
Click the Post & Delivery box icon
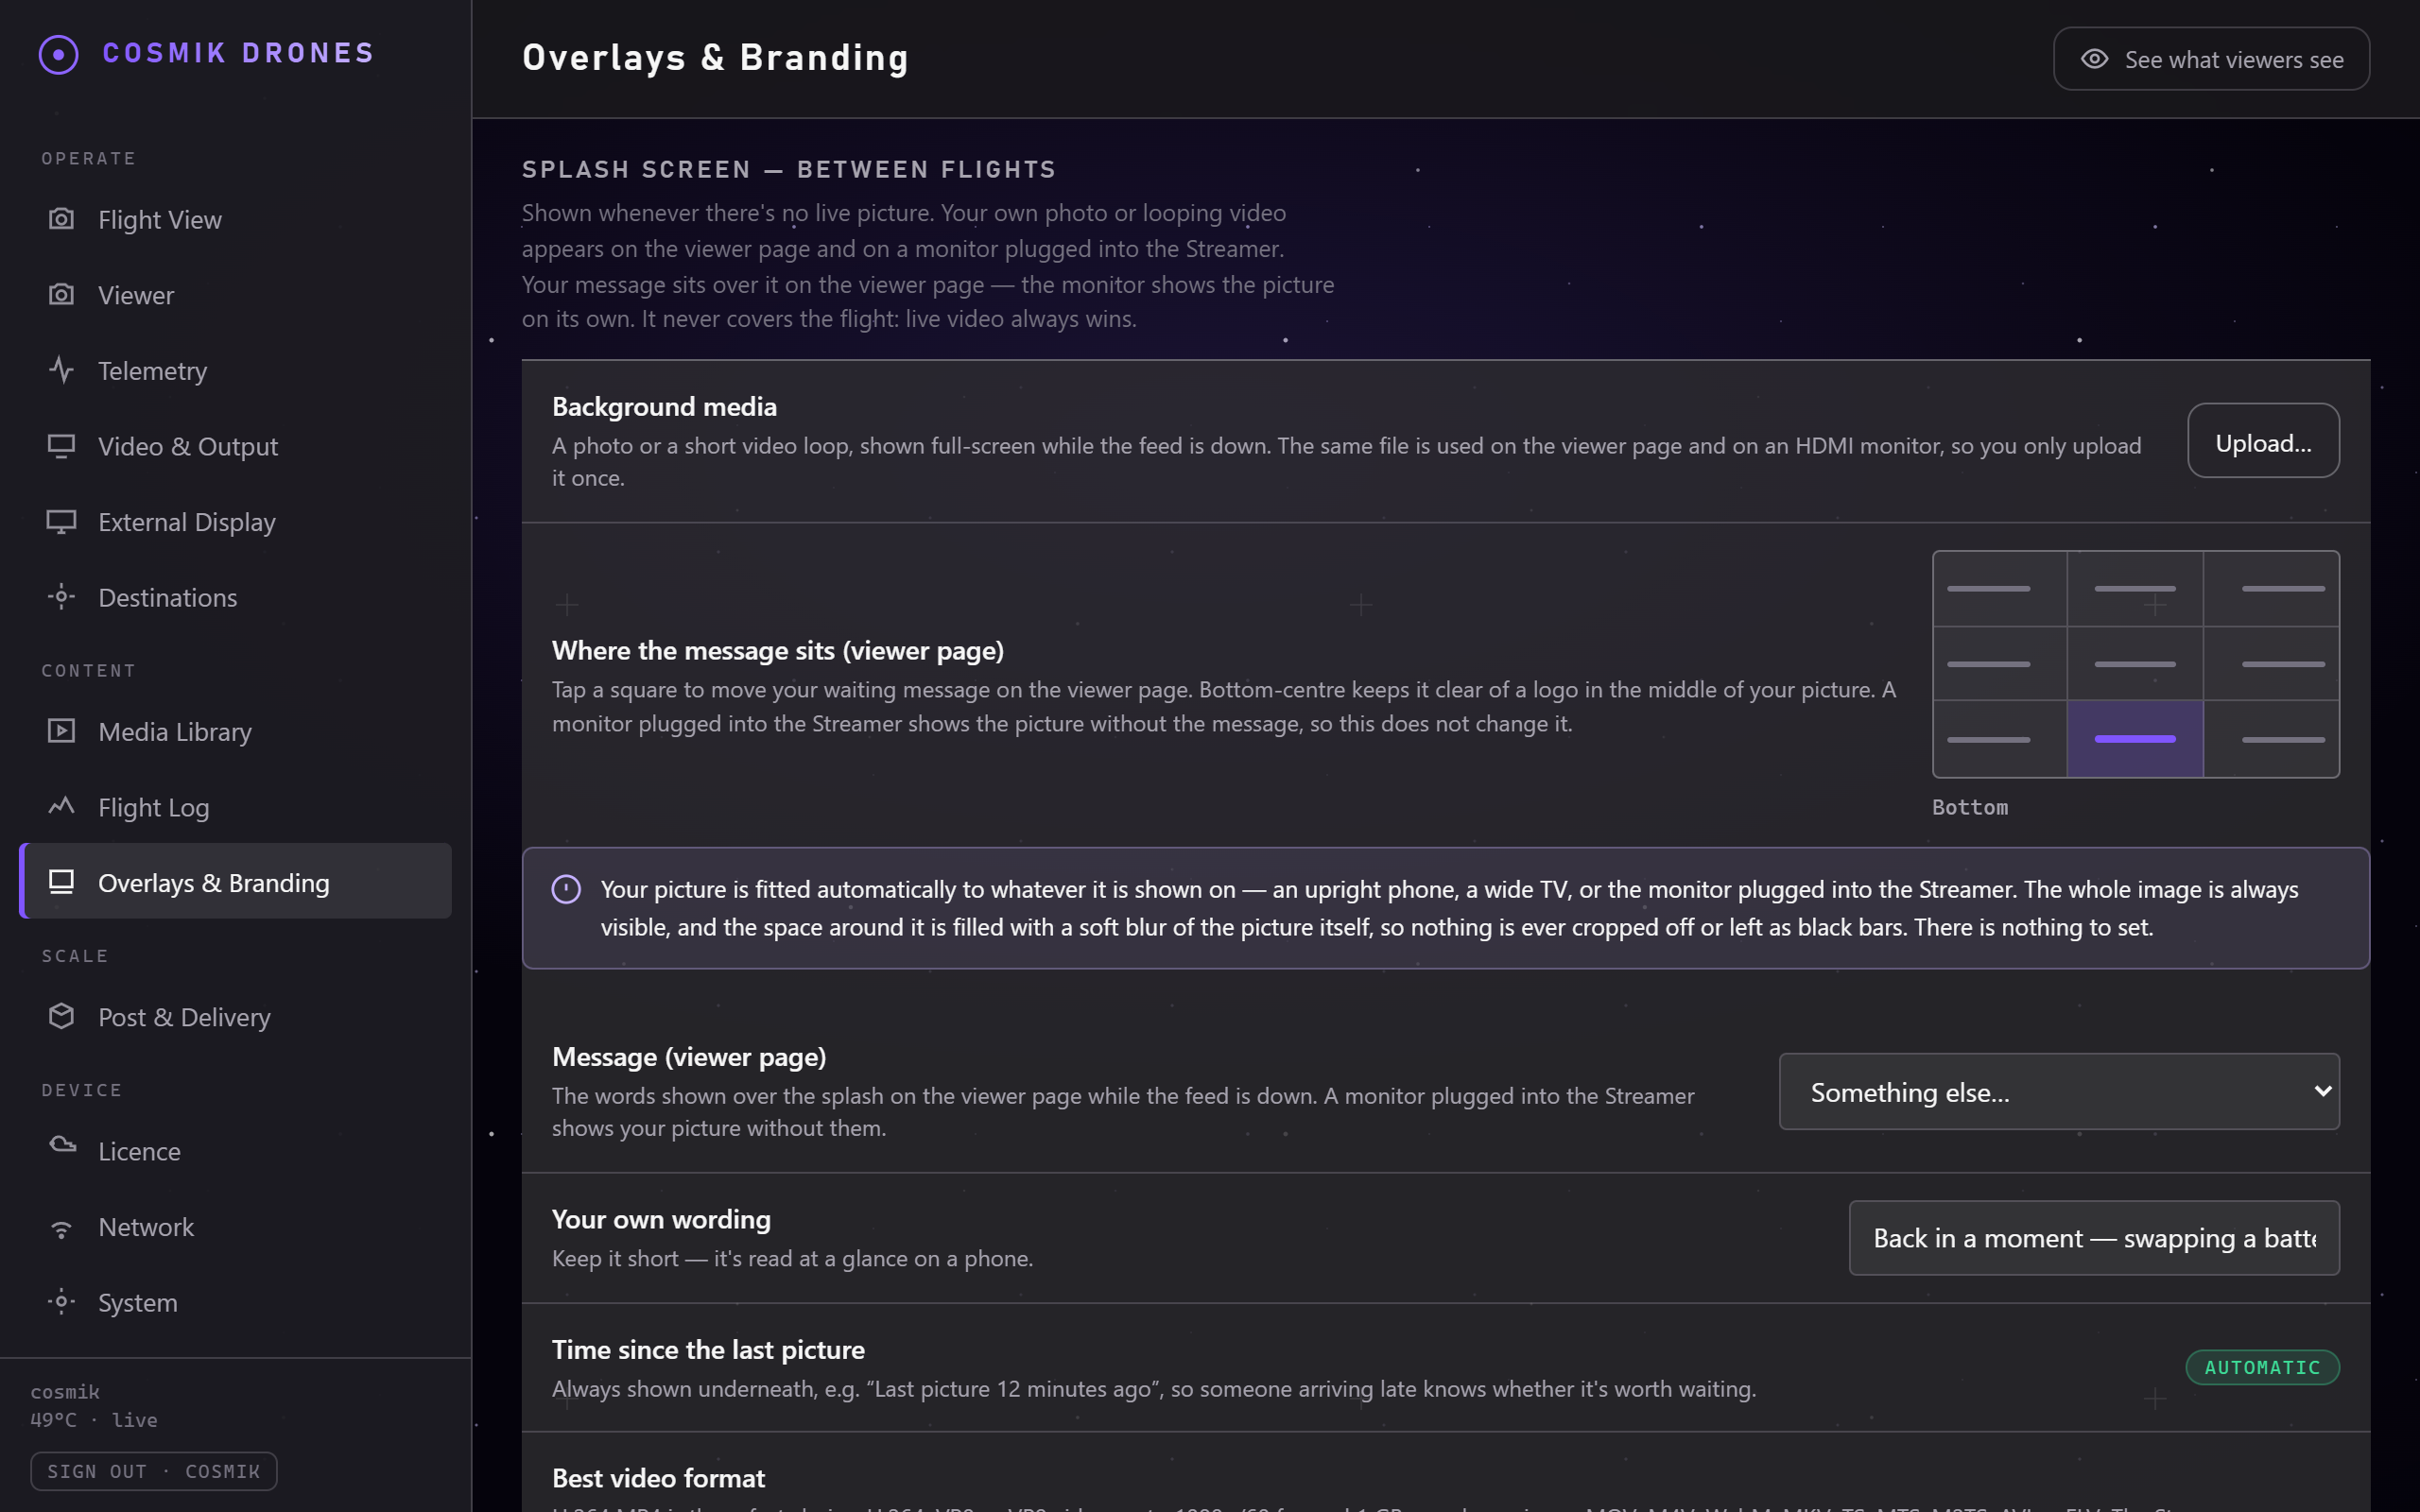pos(61,1016)
